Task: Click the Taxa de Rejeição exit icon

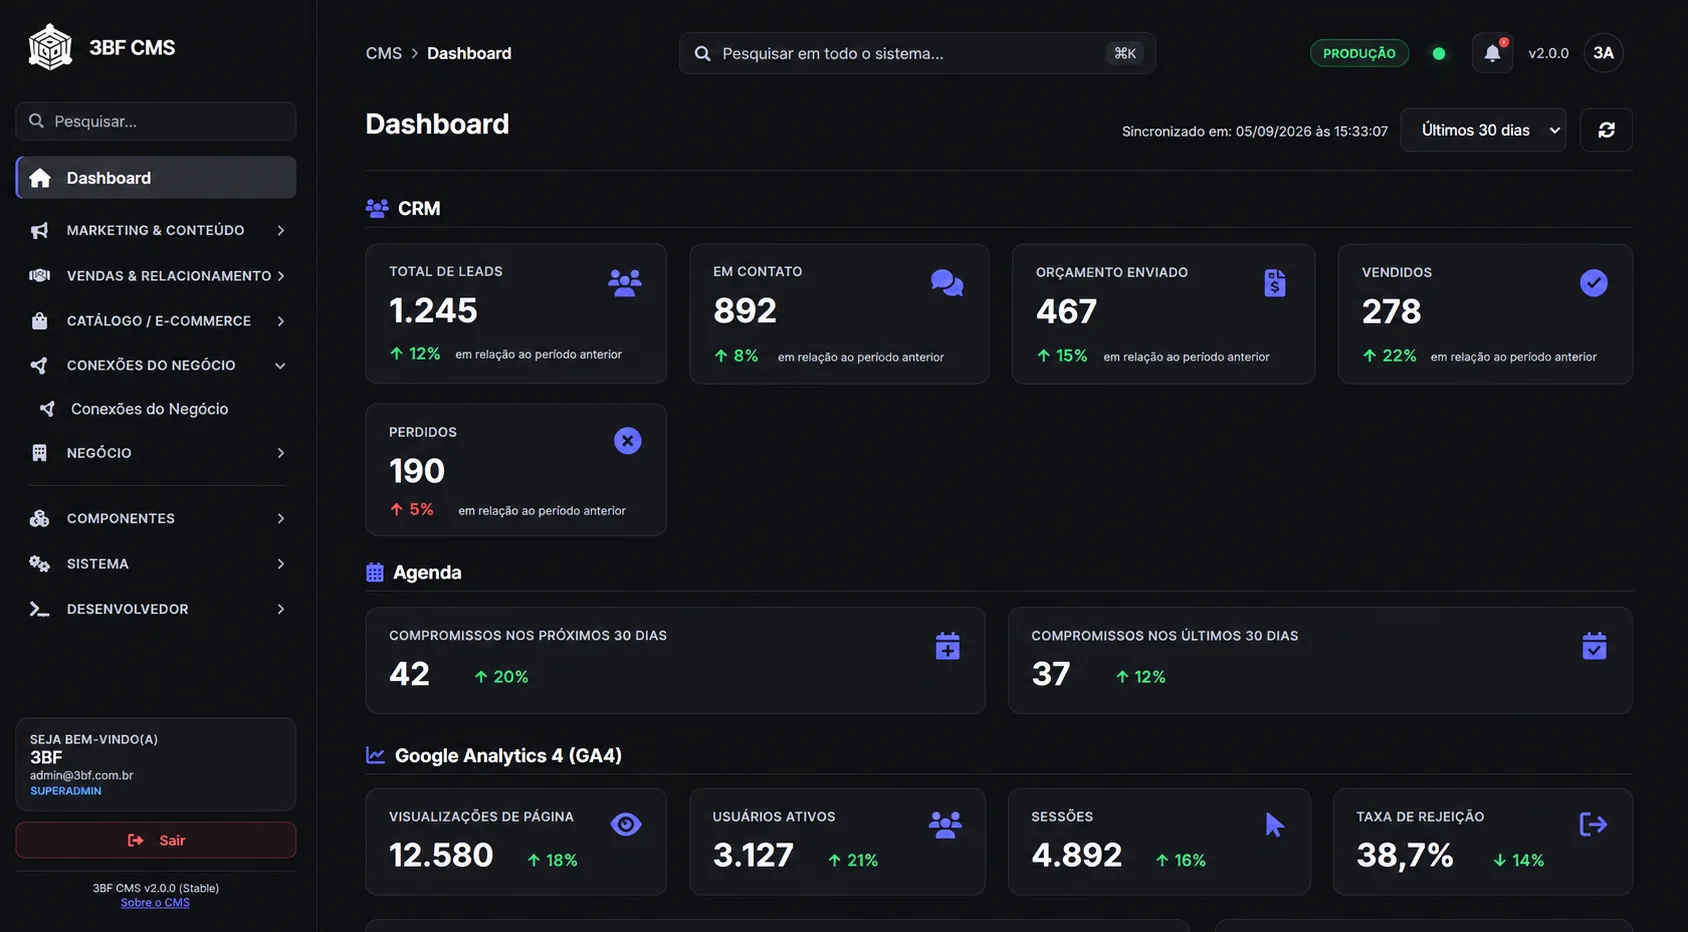Action: tap(1593, 824)
